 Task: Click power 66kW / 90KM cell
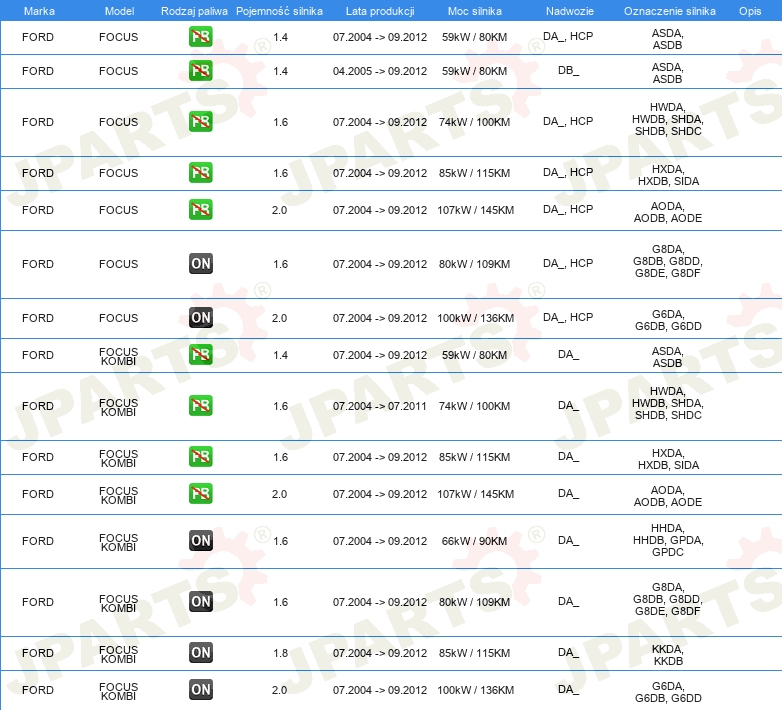[x=474, y=541]
